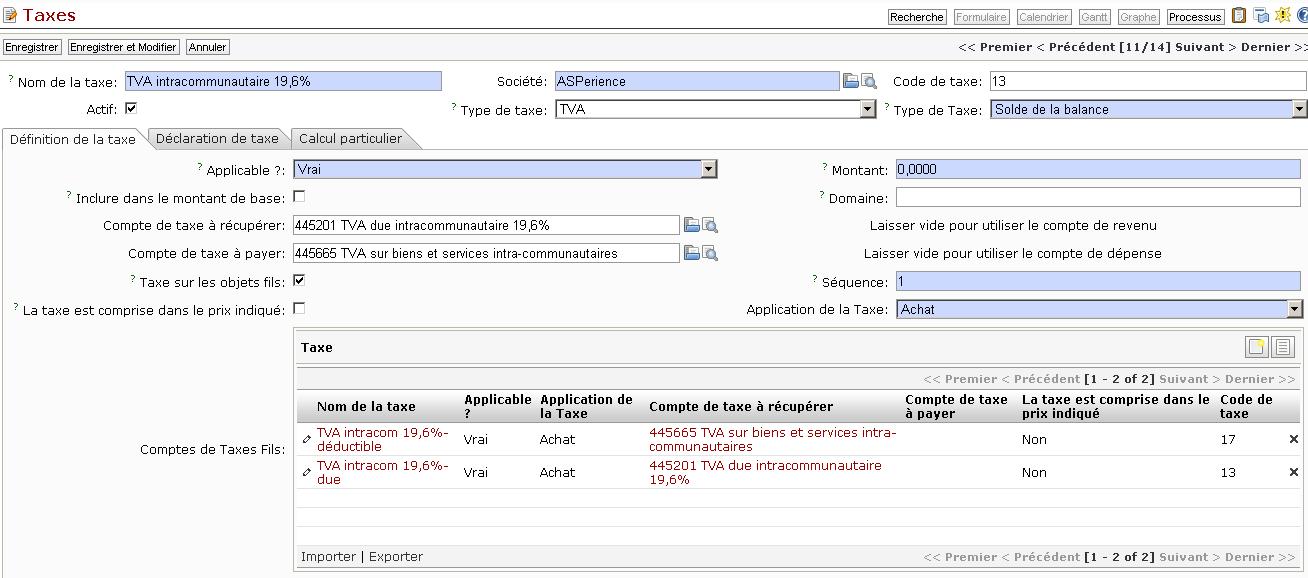Click the clipboard icon in top toolbar
The width and height of the screenshot is (1308, 578).
1239,16
